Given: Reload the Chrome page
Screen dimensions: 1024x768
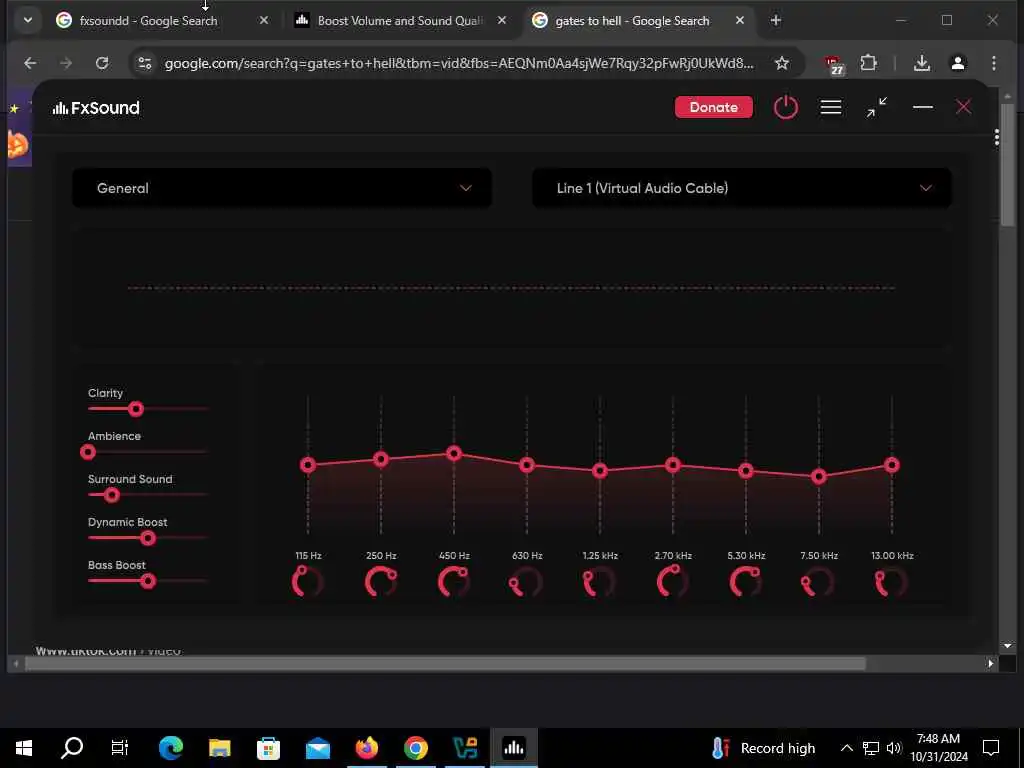Looking at the screenshot, I should (102, 63).
